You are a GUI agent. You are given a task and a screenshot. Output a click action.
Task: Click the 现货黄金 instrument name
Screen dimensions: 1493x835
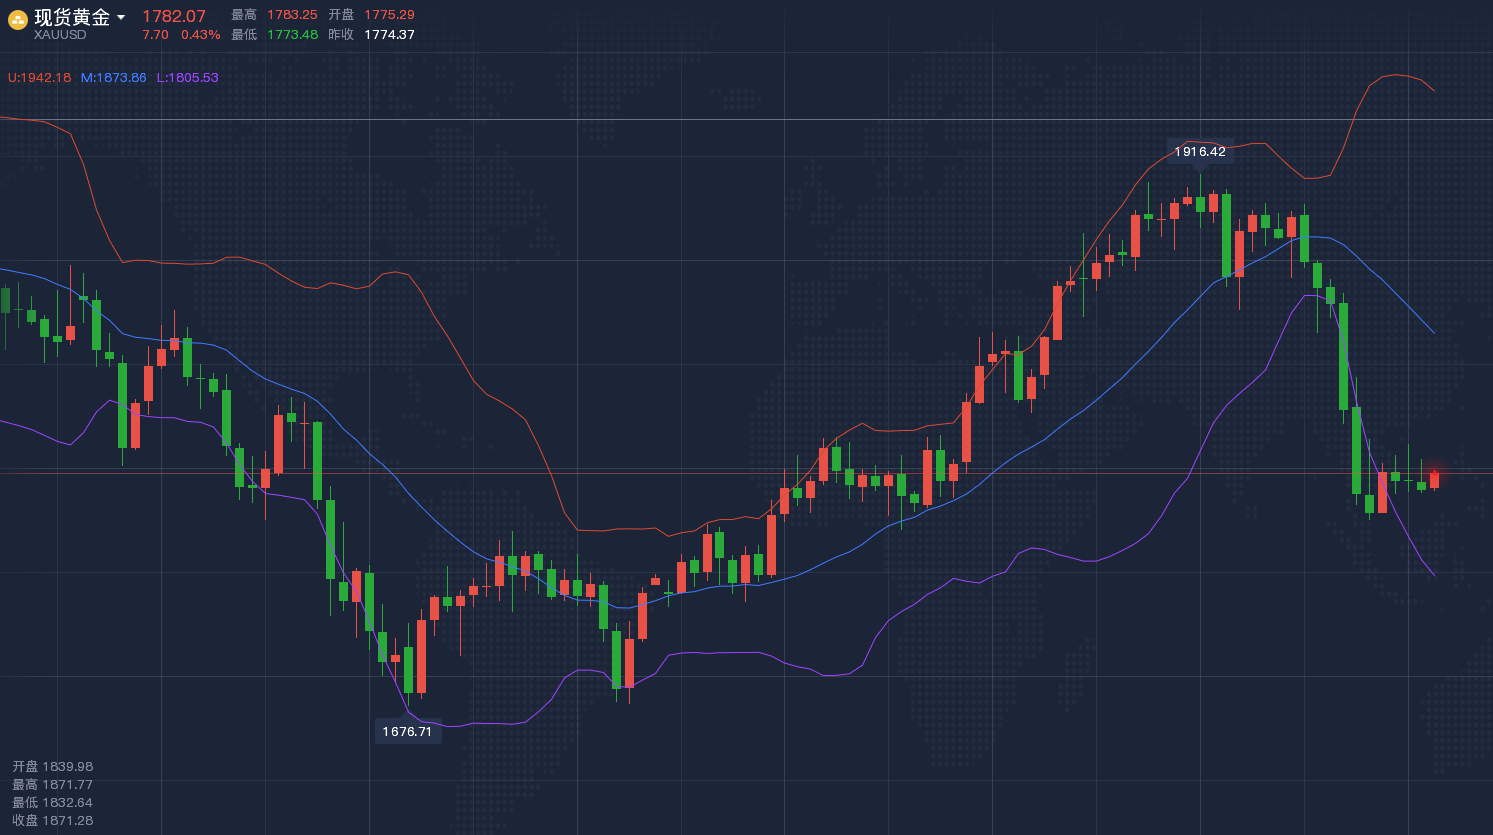(72, 17)
